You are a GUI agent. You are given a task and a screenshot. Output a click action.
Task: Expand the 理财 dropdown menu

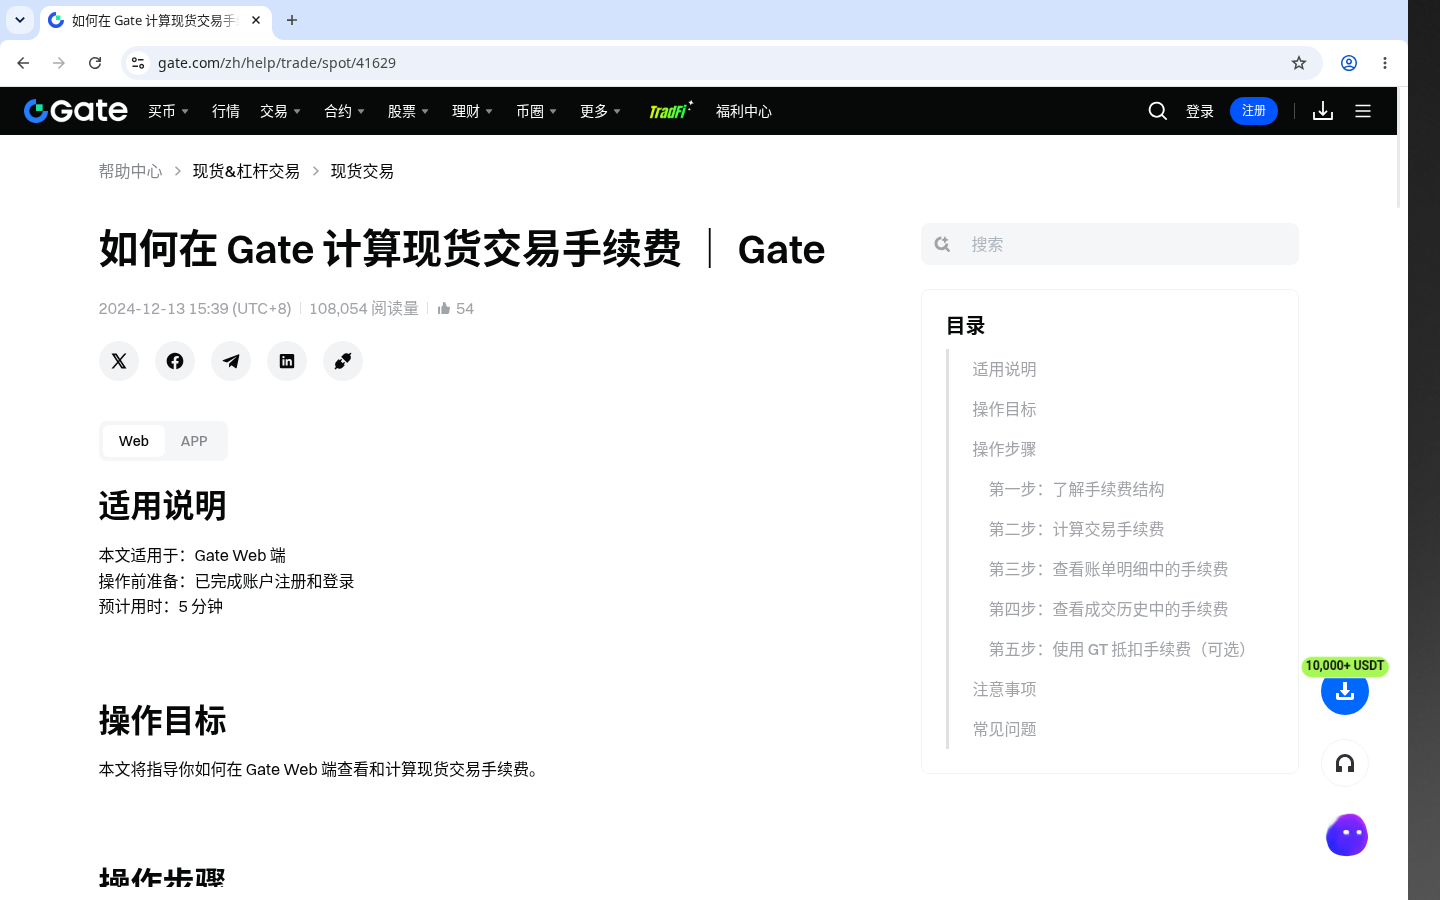pos(473,111)
